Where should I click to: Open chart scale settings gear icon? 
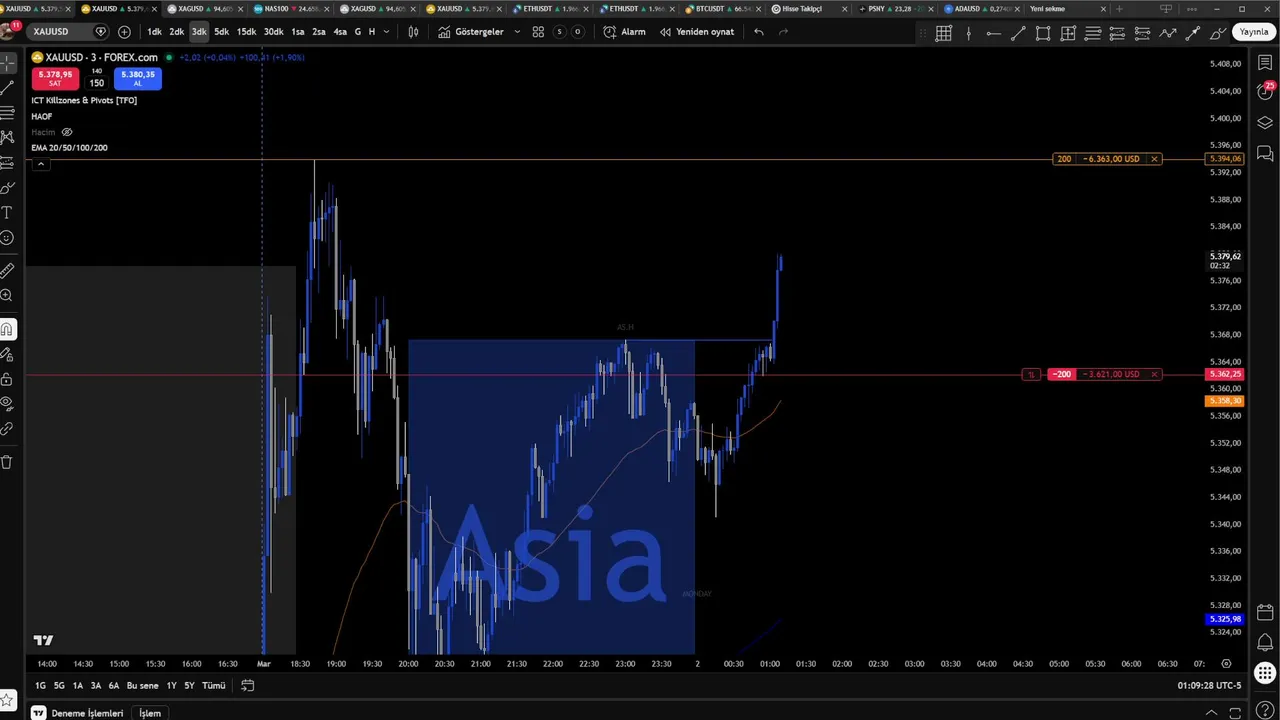click(1226, 664)
